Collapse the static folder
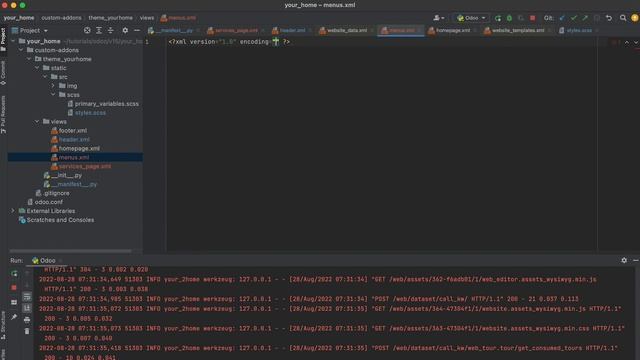 point(37,68)
